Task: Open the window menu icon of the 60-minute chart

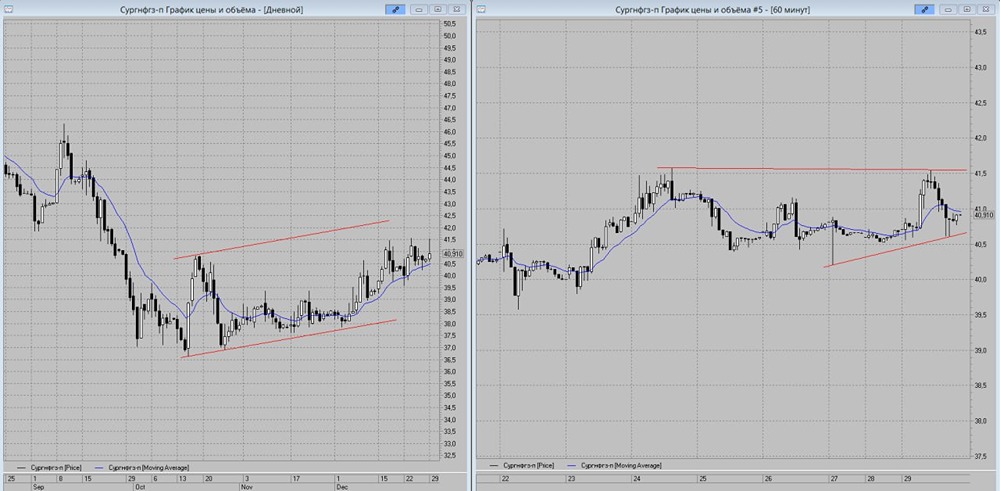Action: click(481, 9)
